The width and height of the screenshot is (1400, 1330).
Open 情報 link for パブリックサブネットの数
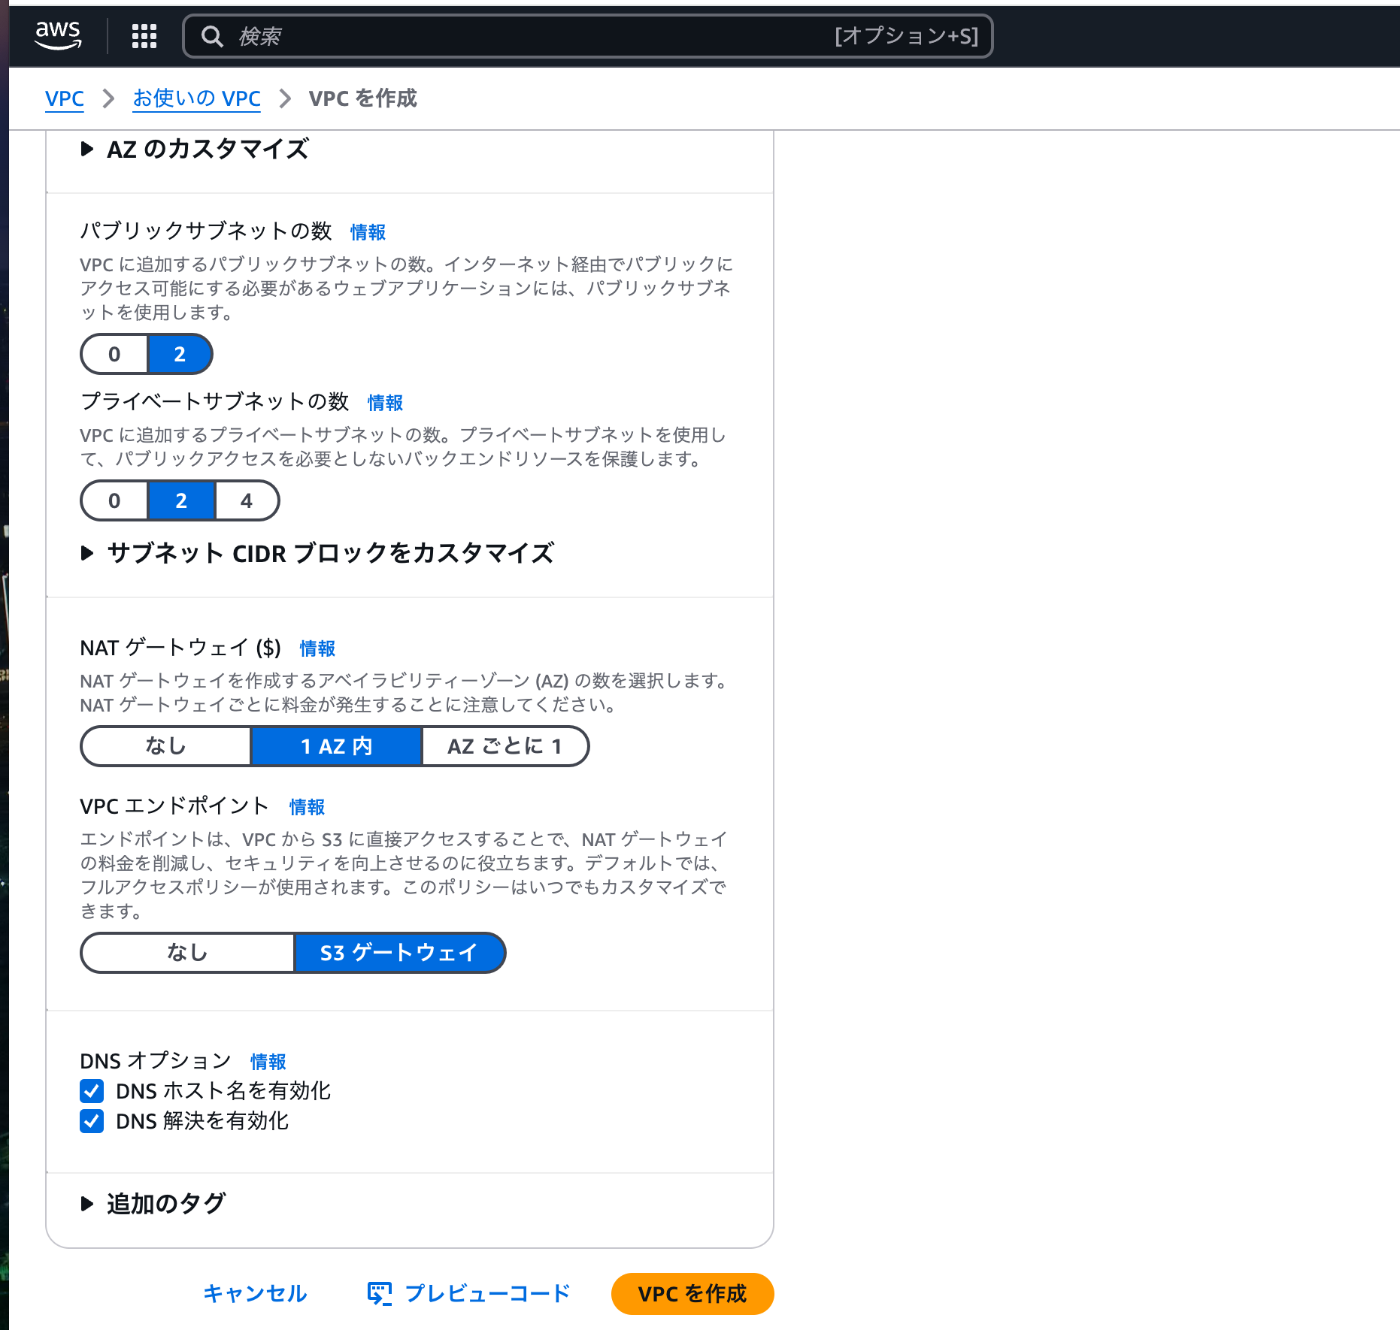click(368, 232)
